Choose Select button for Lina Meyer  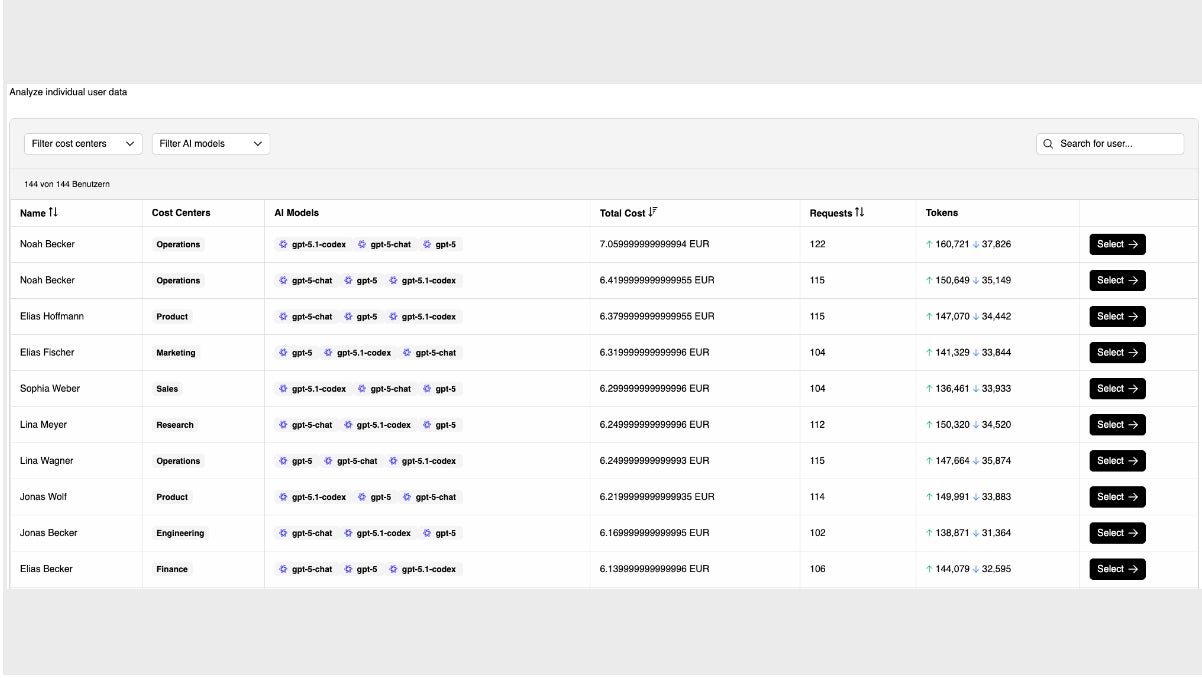tap(1117, 425)
